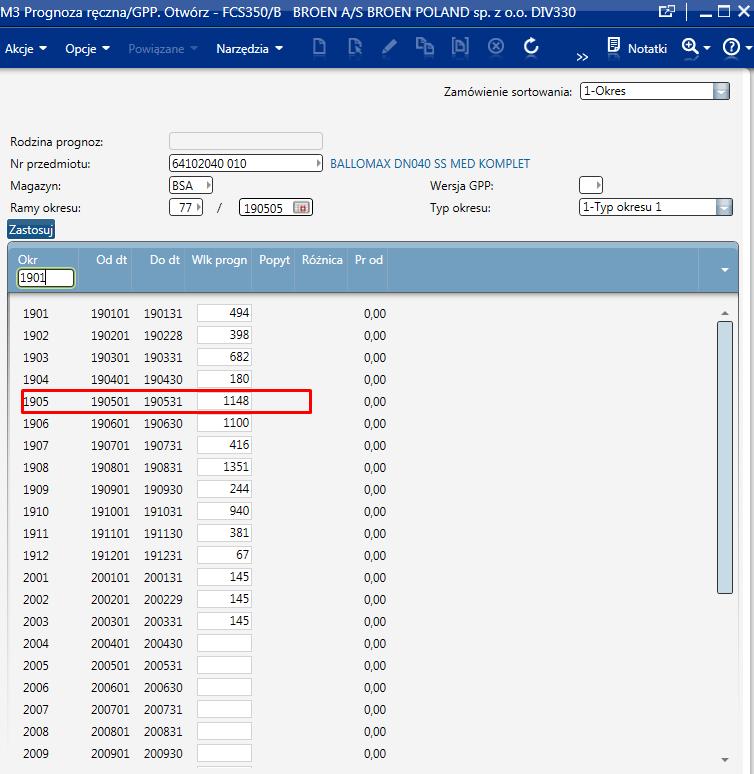Click the Od dt column header
Viewport: 754px width, 774px height.
click(x=112, y=260)
